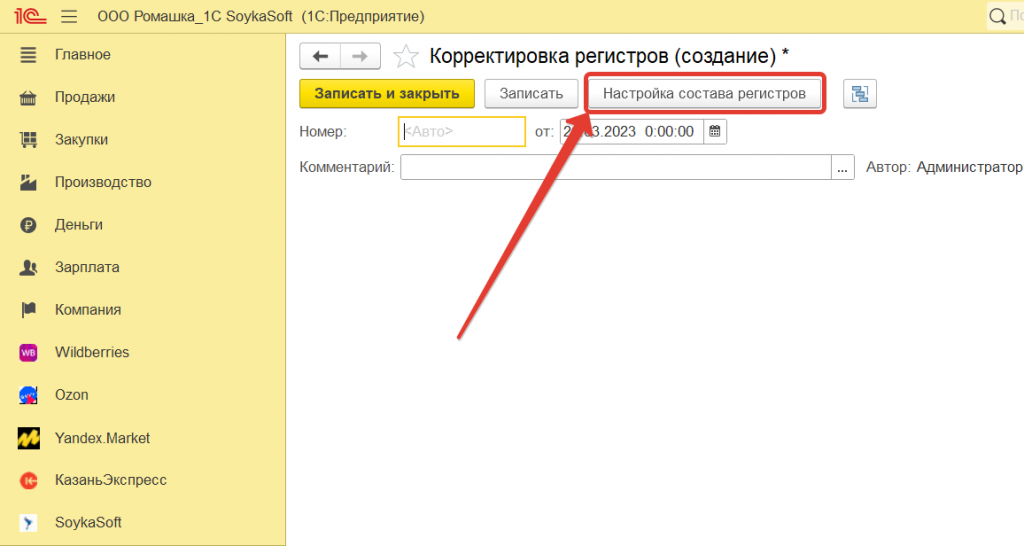1024x546 pixels.
Task: Select the Yandex.Market section
Action: pyautogui.click(x=102, y=438)
